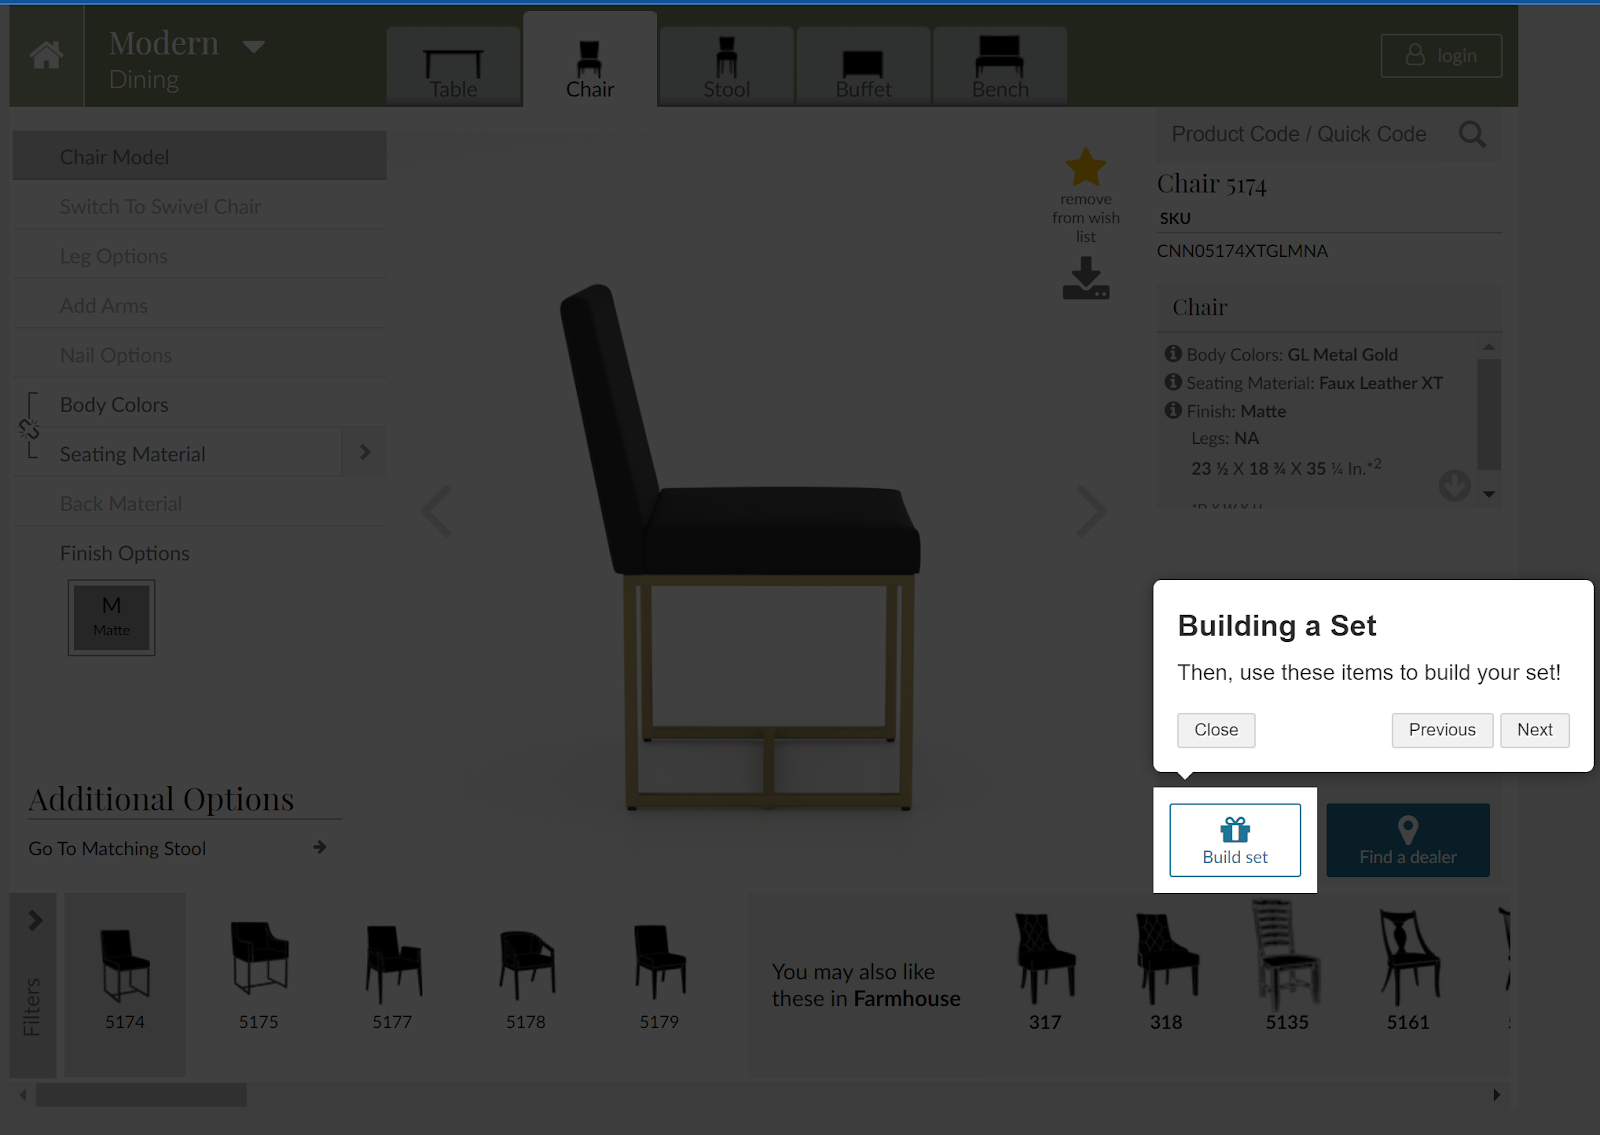Screen dimensions: 1600x1135
Task: Click the horizontal scrollbar right arrow
Action: pos(1496,1095)
